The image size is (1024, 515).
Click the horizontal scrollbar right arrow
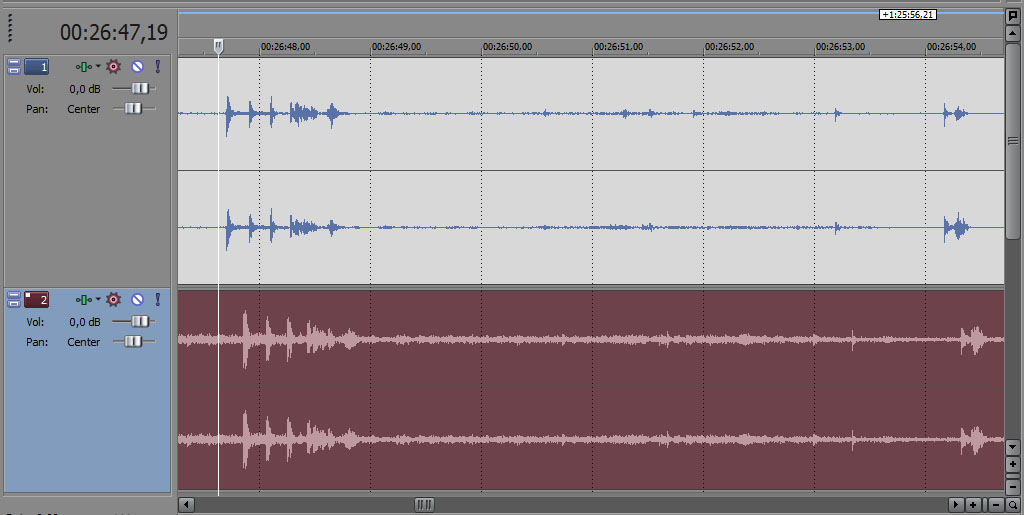click(x=955, y=505)
